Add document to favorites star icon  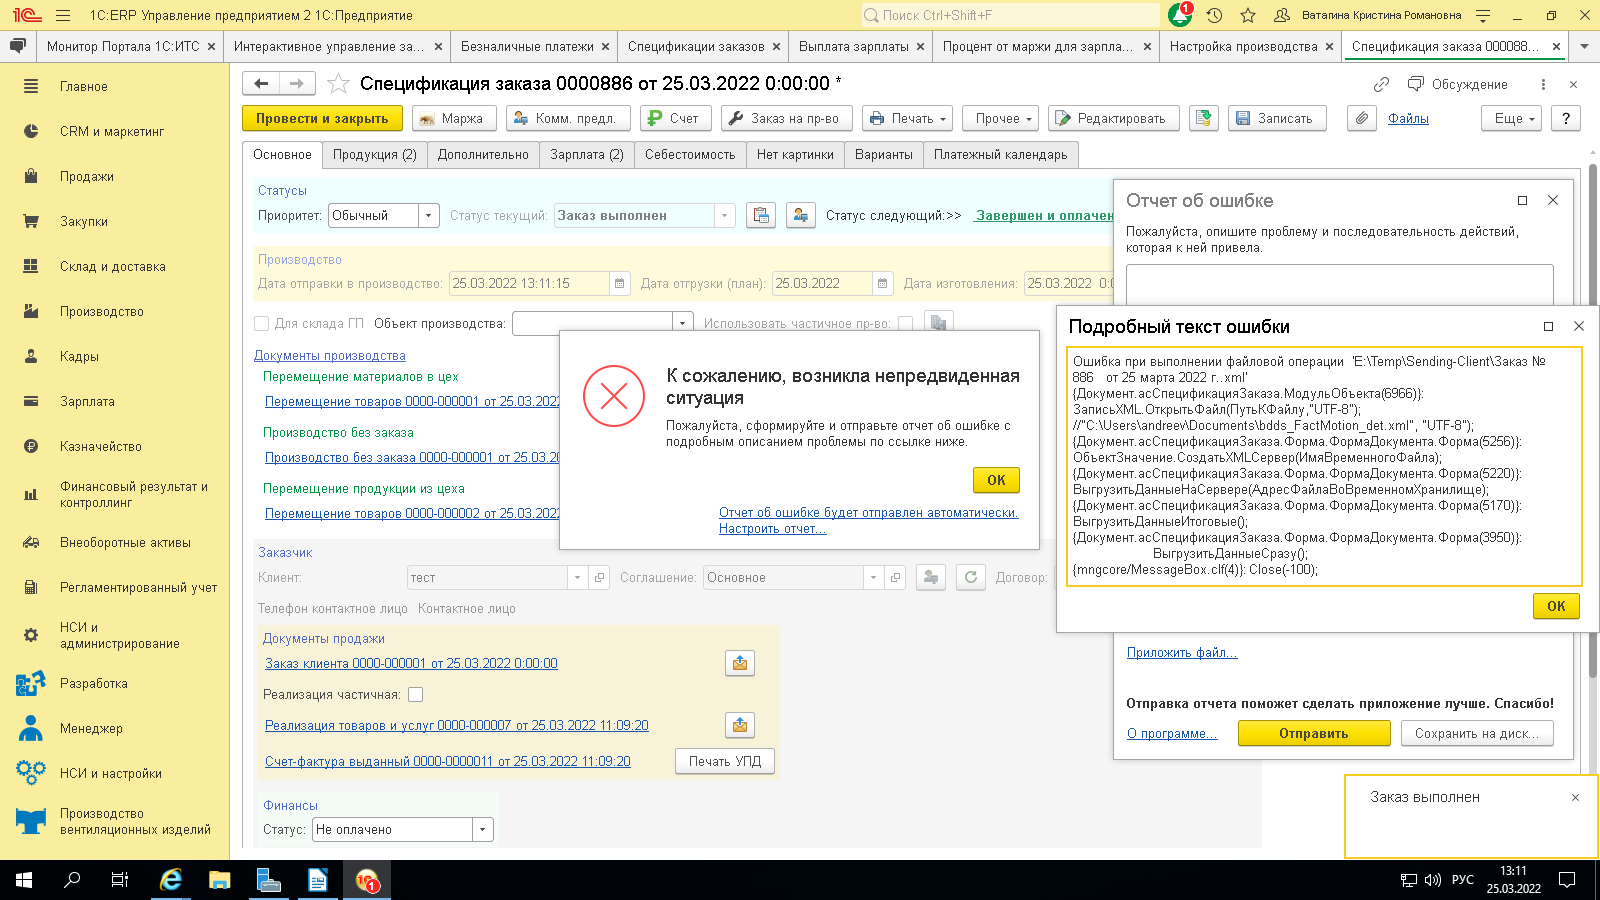point(339,84)
